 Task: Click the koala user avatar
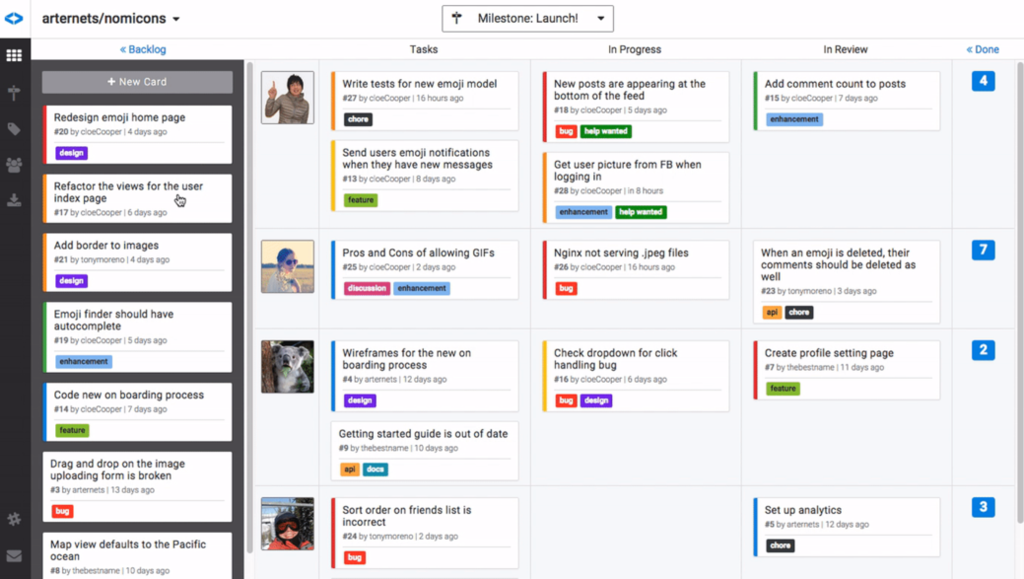coord(287,367)
